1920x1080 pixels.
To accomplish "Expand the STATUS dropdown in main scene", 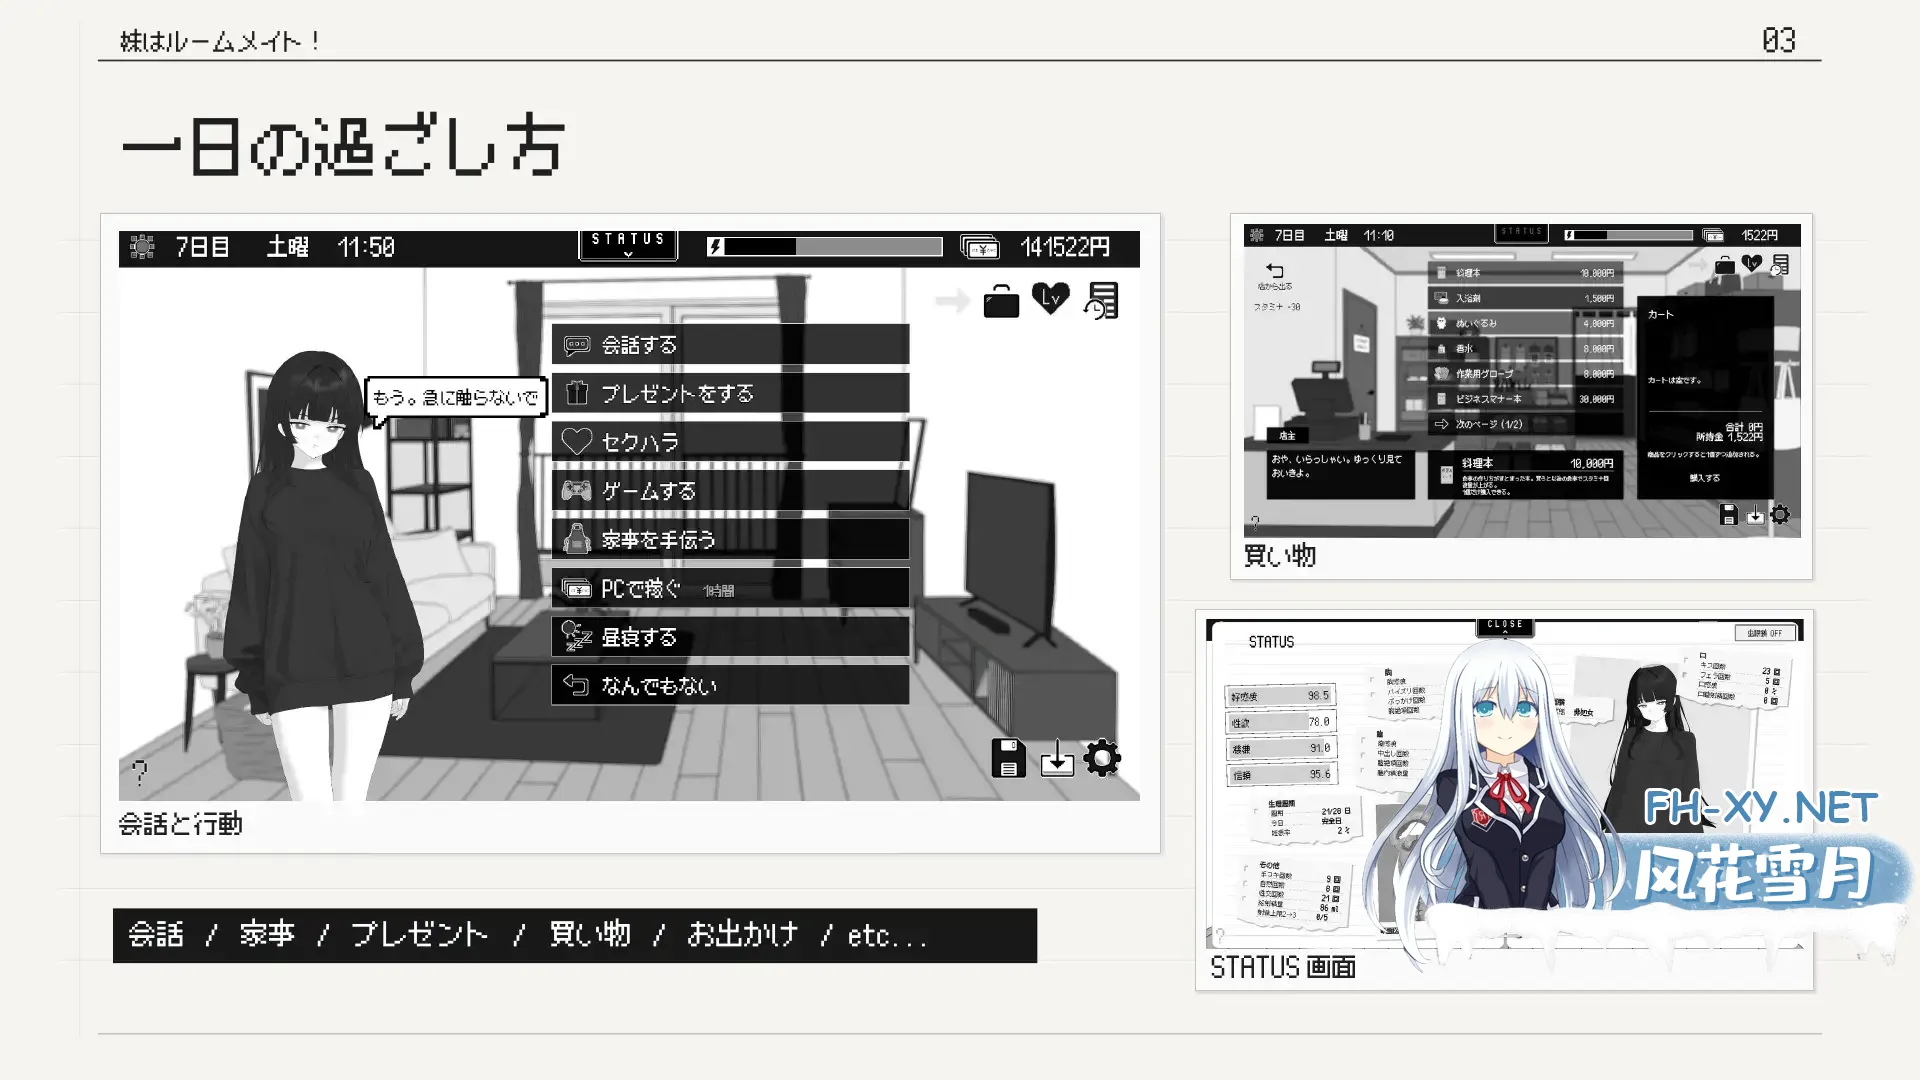I will pos(628,245).
